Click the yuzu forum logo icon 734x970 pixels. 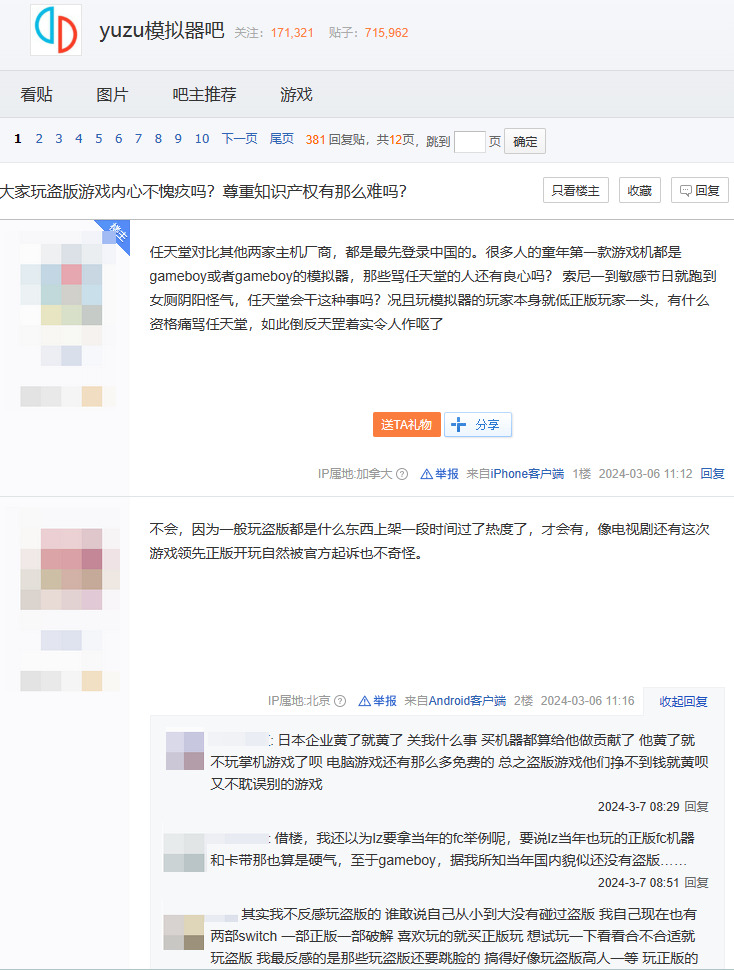(x=55, y=30)
